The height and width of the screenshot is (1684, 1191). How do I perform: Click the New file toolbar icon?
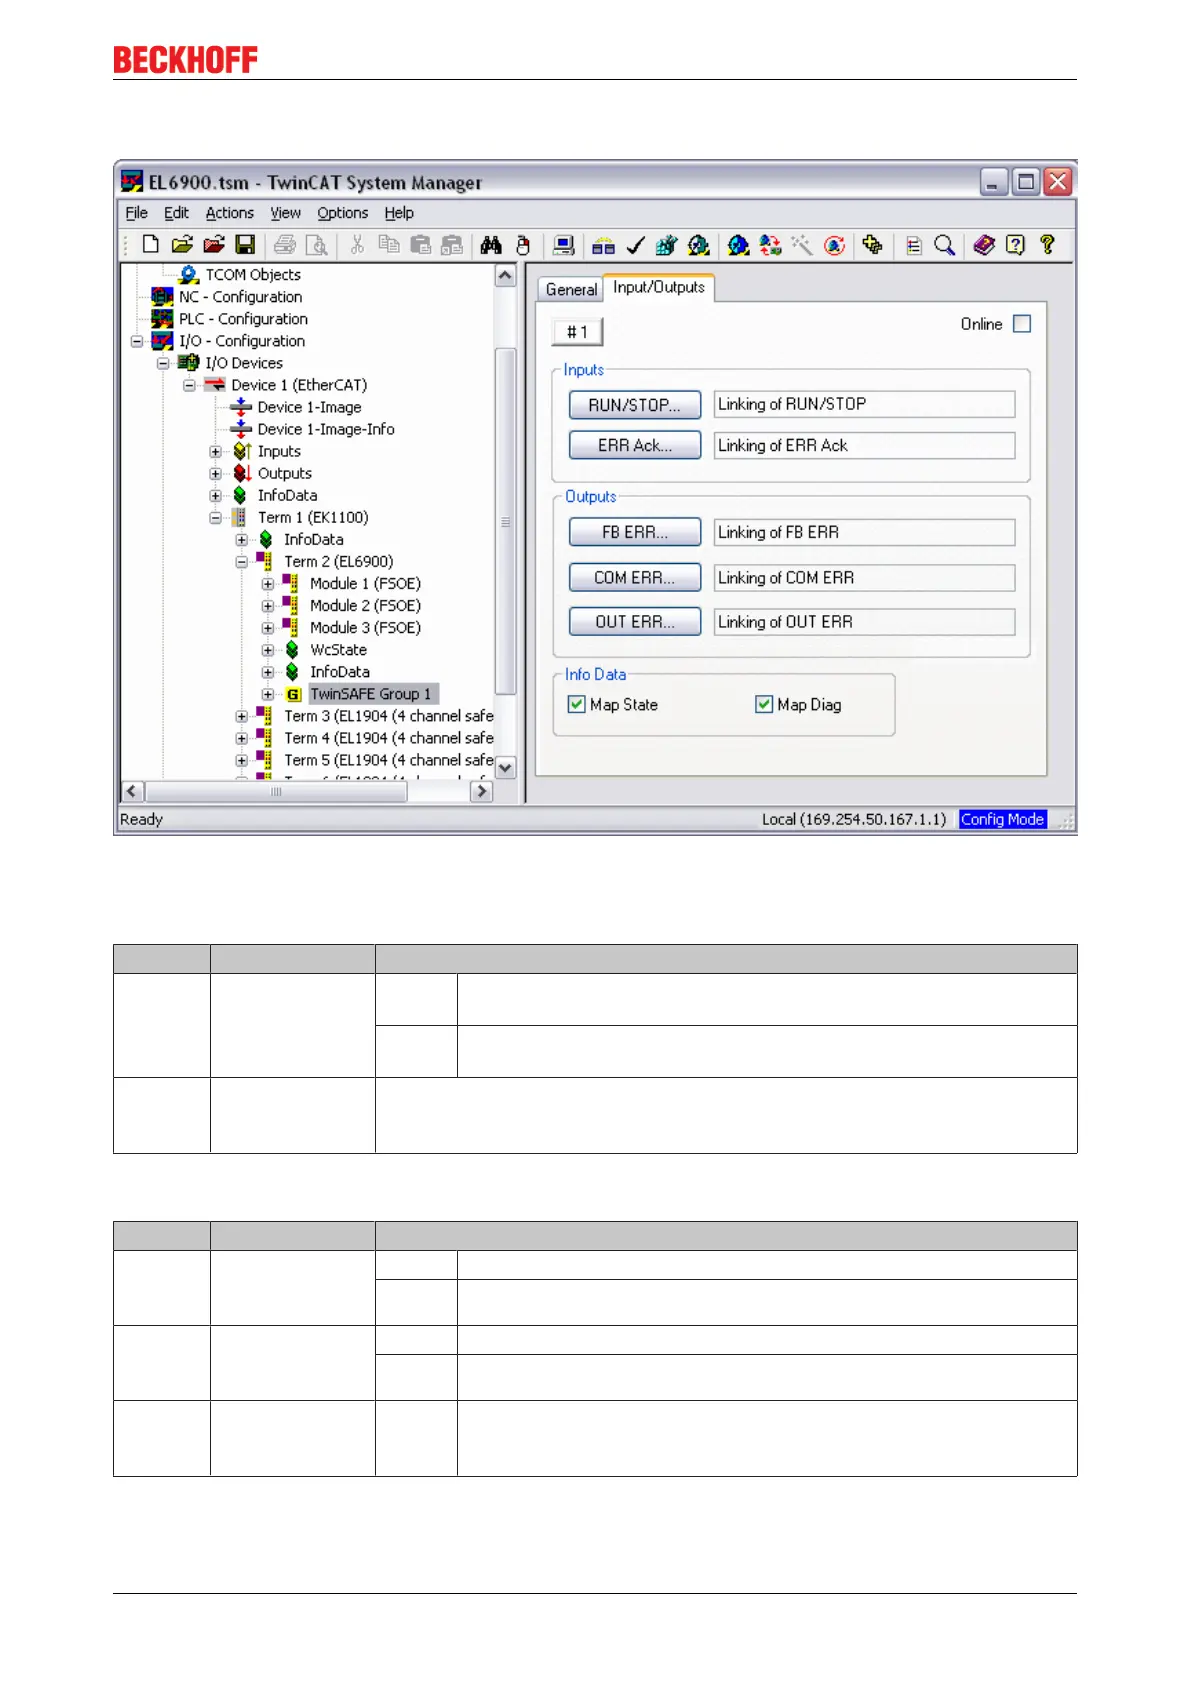tap(150, 245)
